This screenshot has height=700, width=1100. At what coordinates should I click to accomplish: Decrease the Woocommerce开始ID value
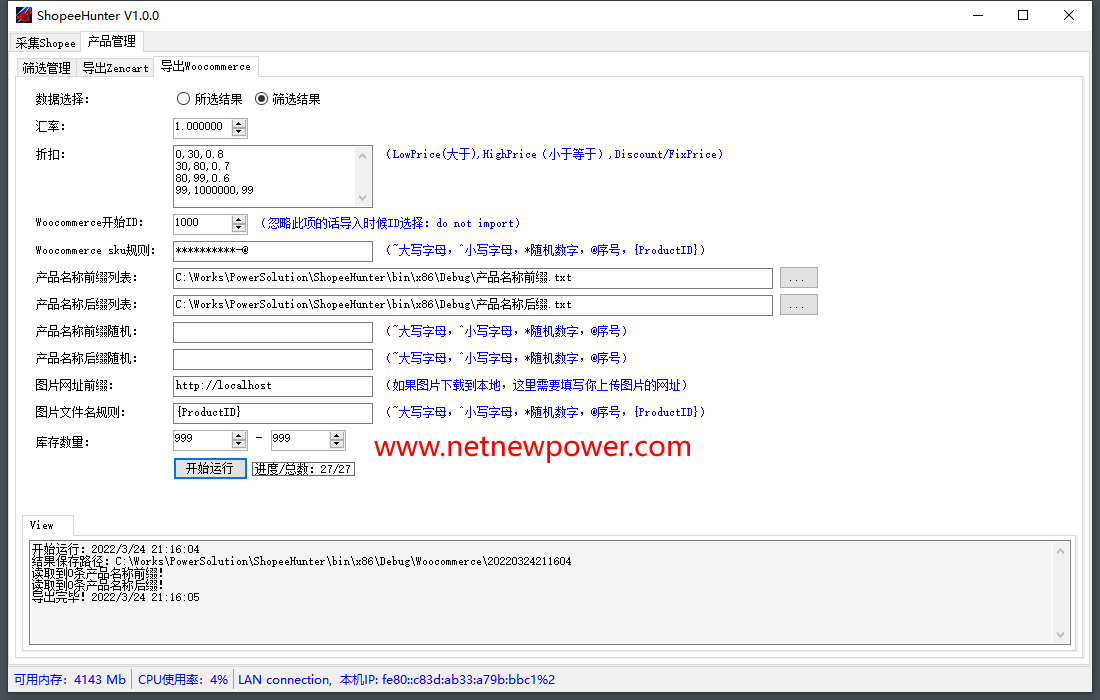click(x=239, y=228)
